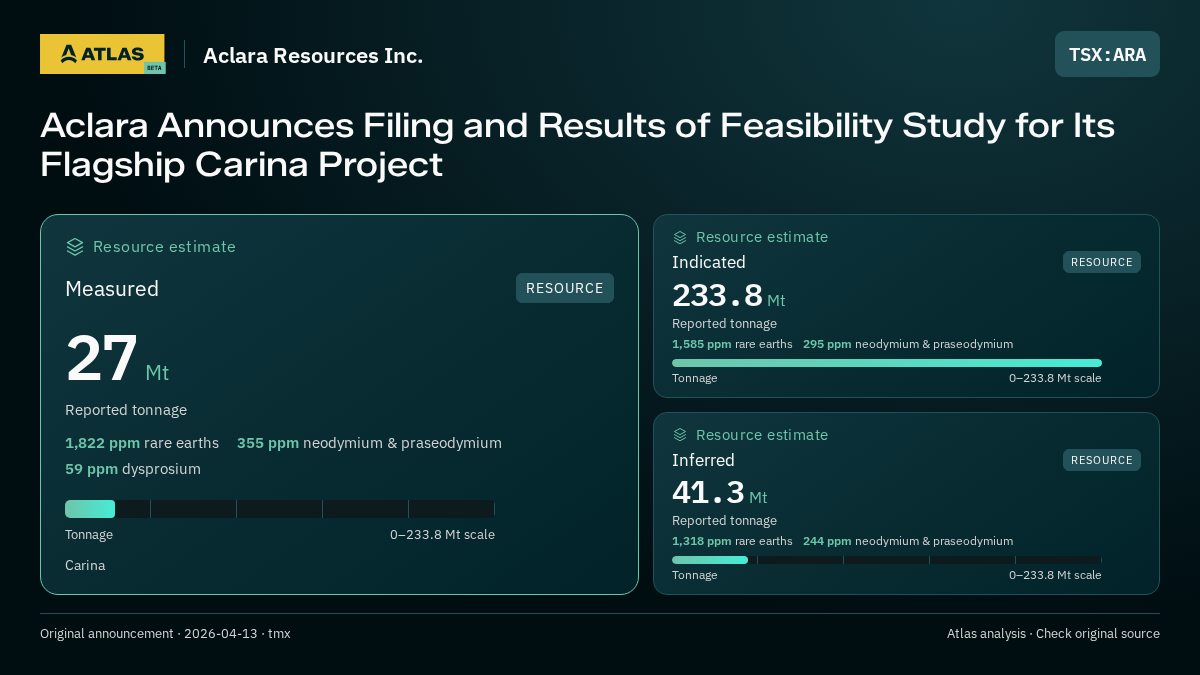
Task: Click the Inferred category heading
Action: coord(703,460)
